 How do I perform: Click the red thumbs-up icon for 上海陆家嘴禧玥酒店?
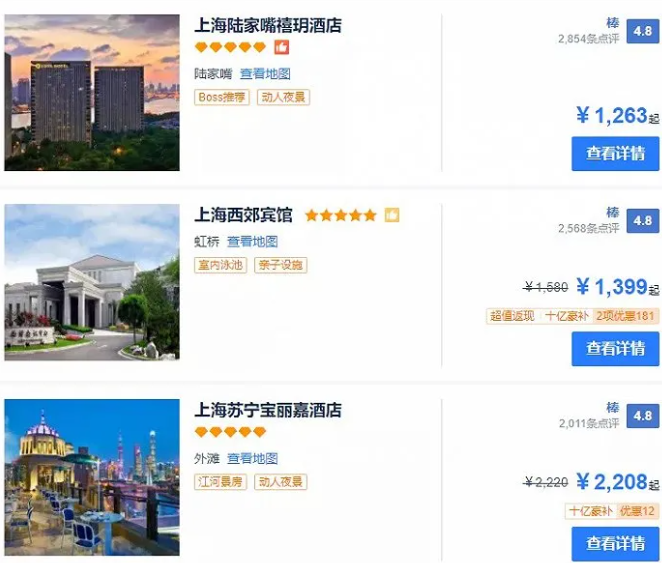click(x=282, y=47)
